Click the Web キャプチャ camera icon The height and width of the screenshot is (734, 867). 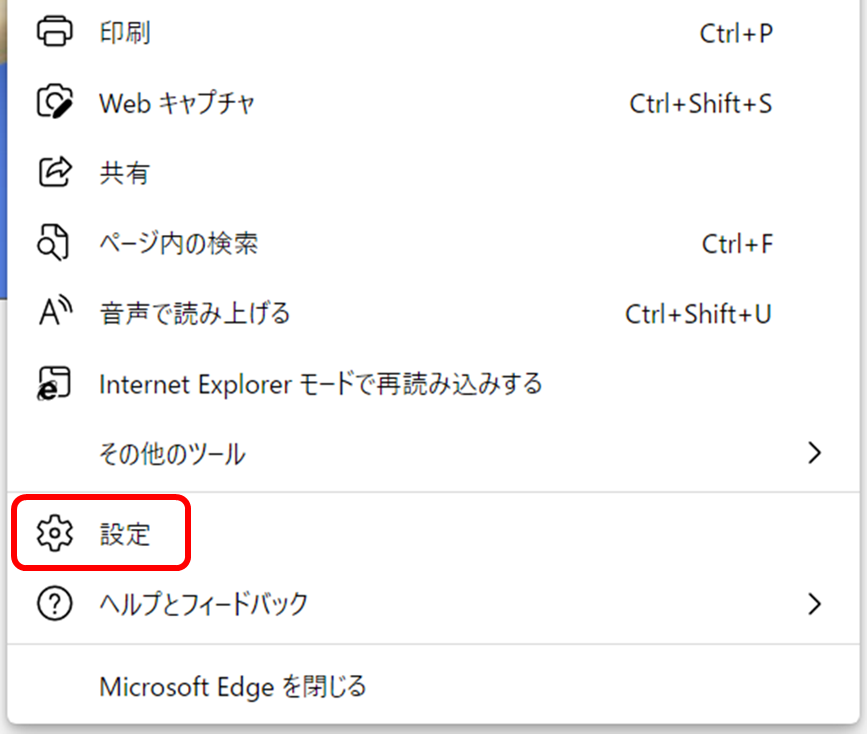point(54,102)
